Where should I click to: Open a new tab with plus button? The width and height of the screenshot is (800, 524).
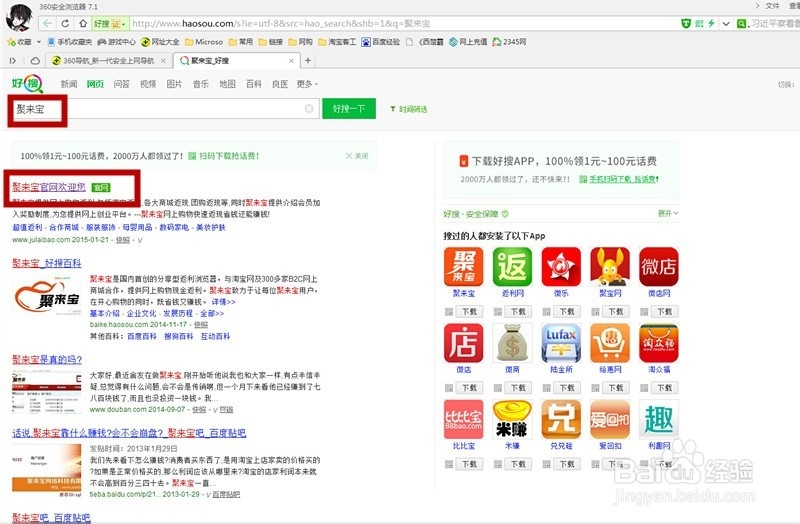[308, 61]
